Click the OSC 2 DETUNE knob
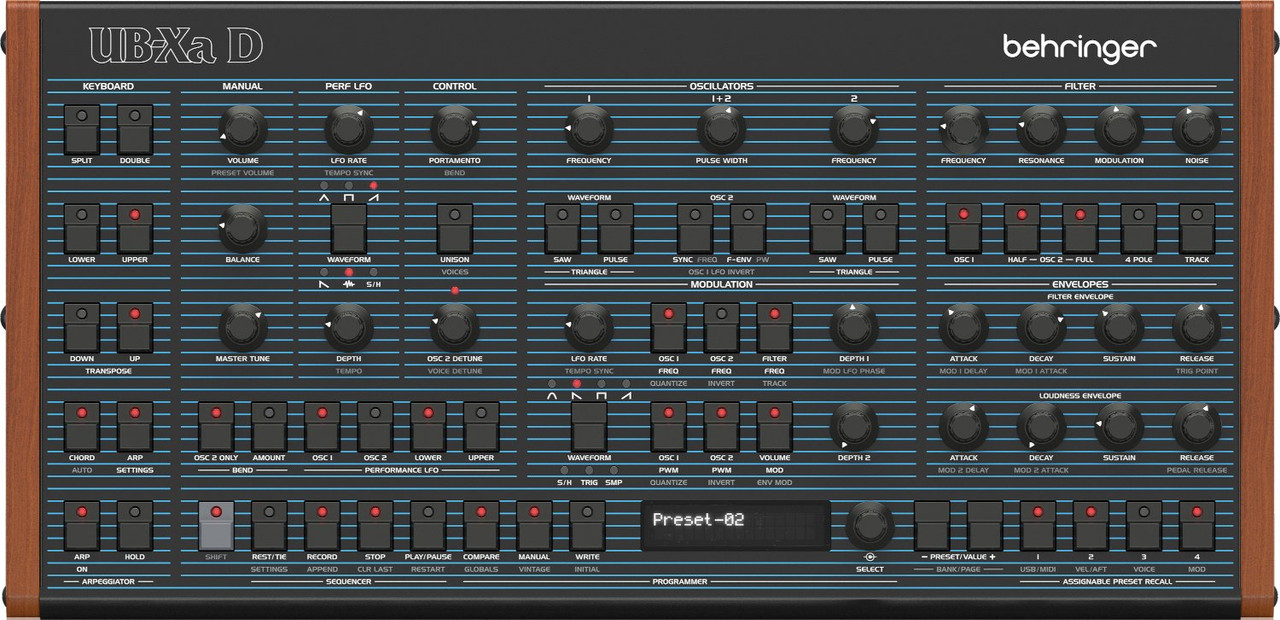Image resolution: width=1280 pixels, height=620 pixels. coord(455,327)
